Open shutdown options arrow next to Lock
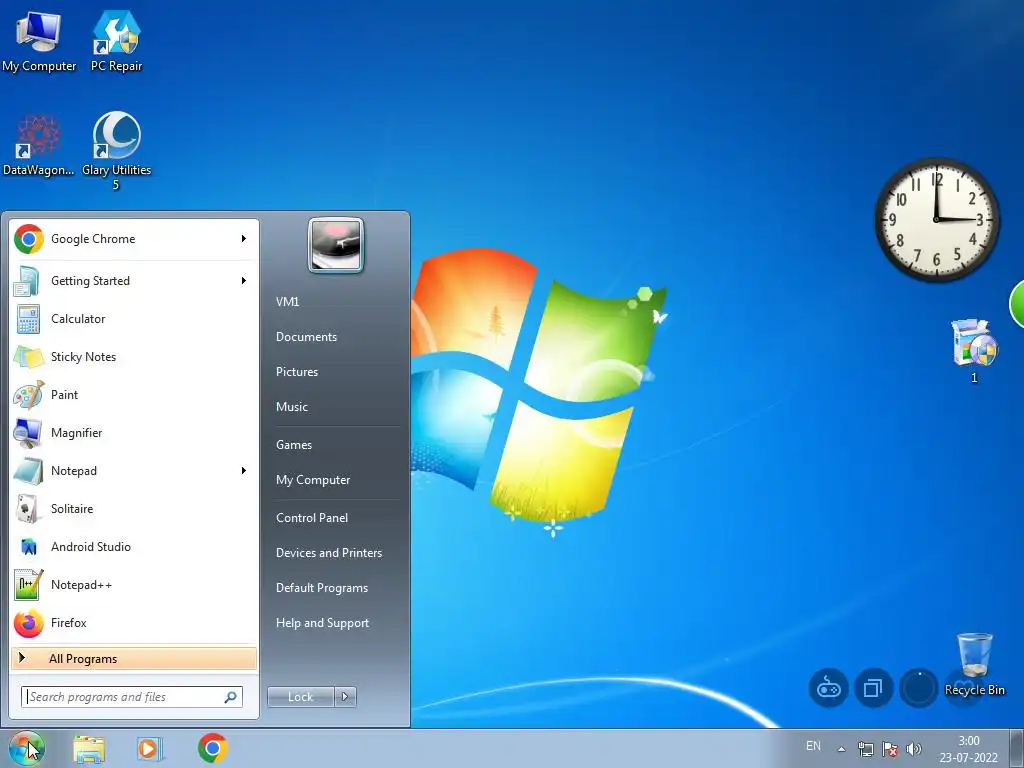The width and height of the screenshot is (1024, 768). pos(345,697)
